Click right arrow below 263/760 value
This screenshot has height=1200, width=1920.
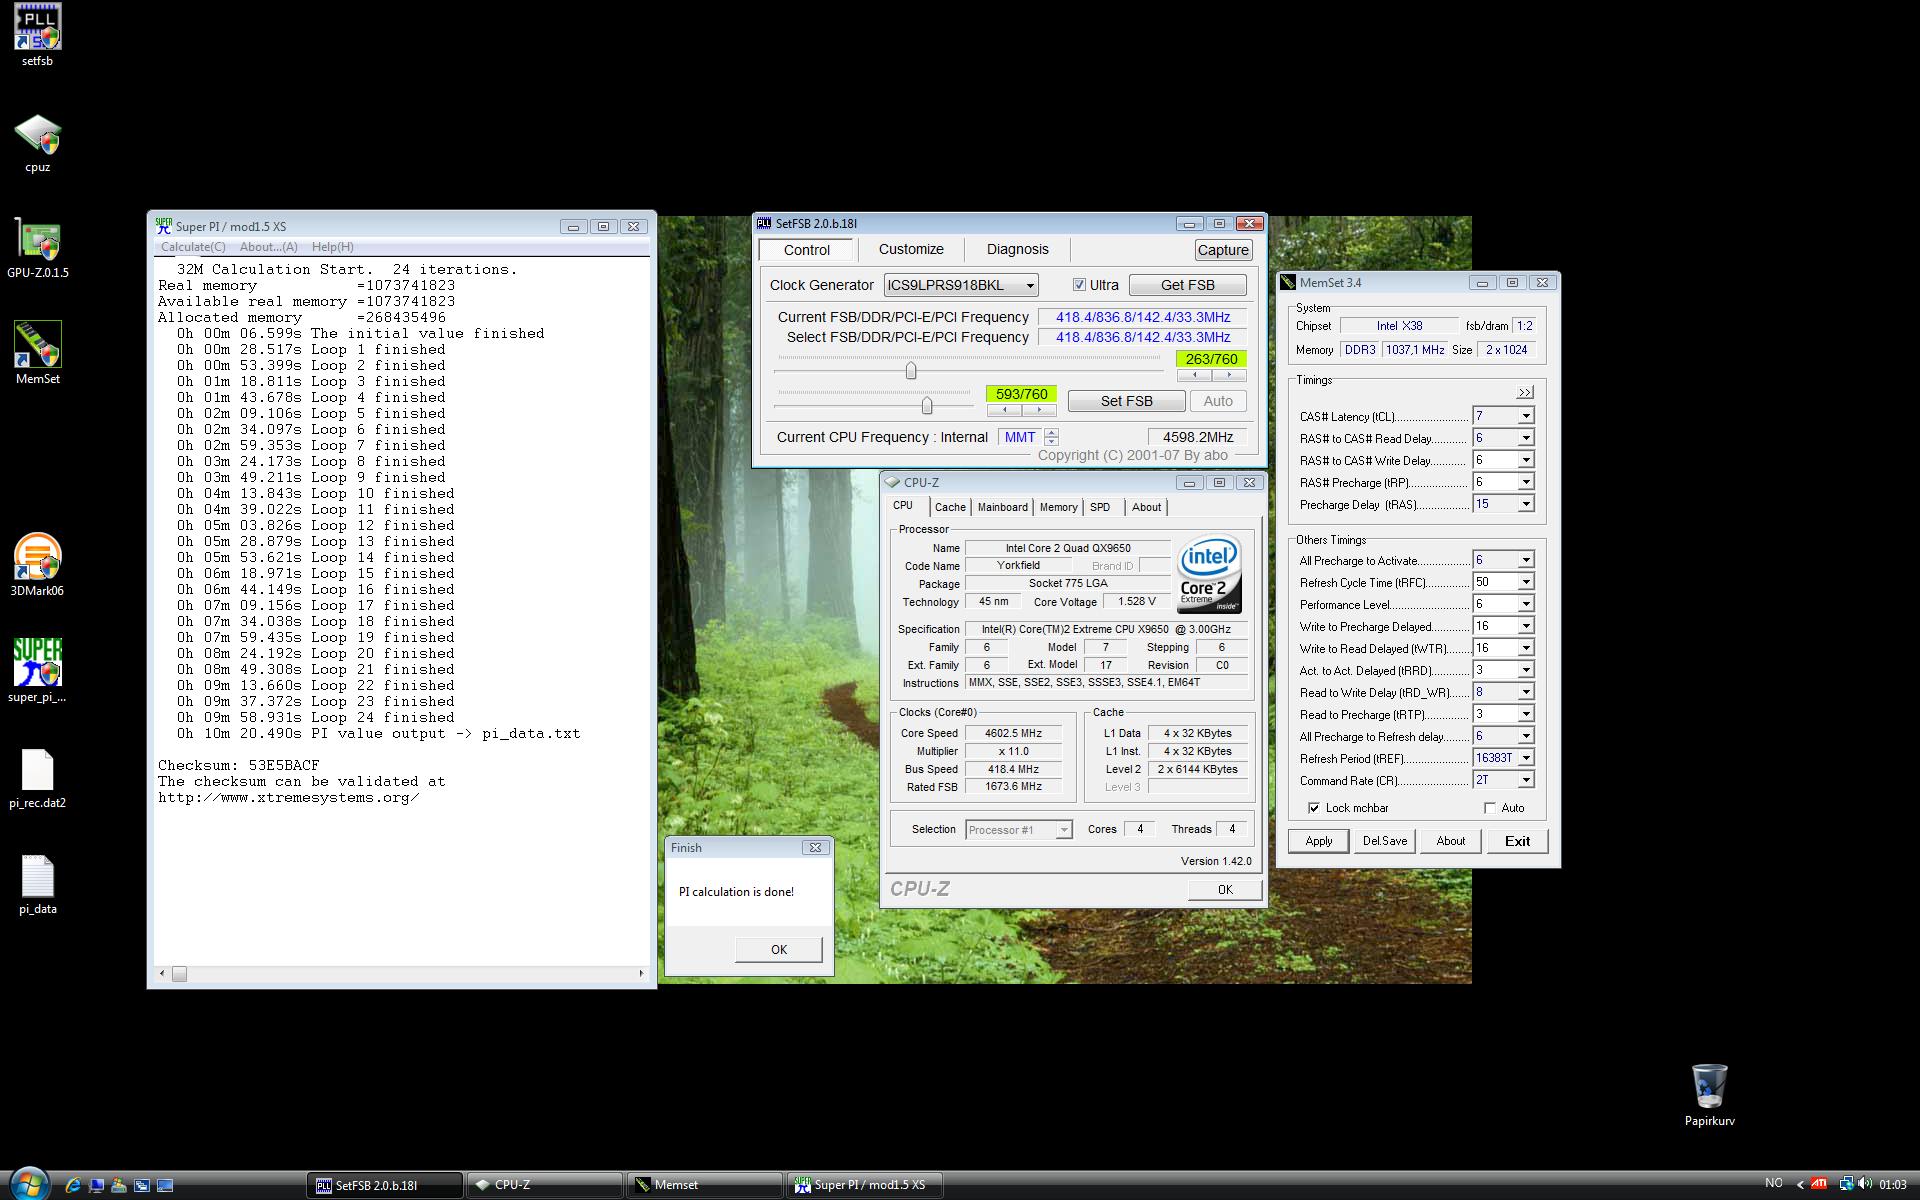pos(1229,376)
